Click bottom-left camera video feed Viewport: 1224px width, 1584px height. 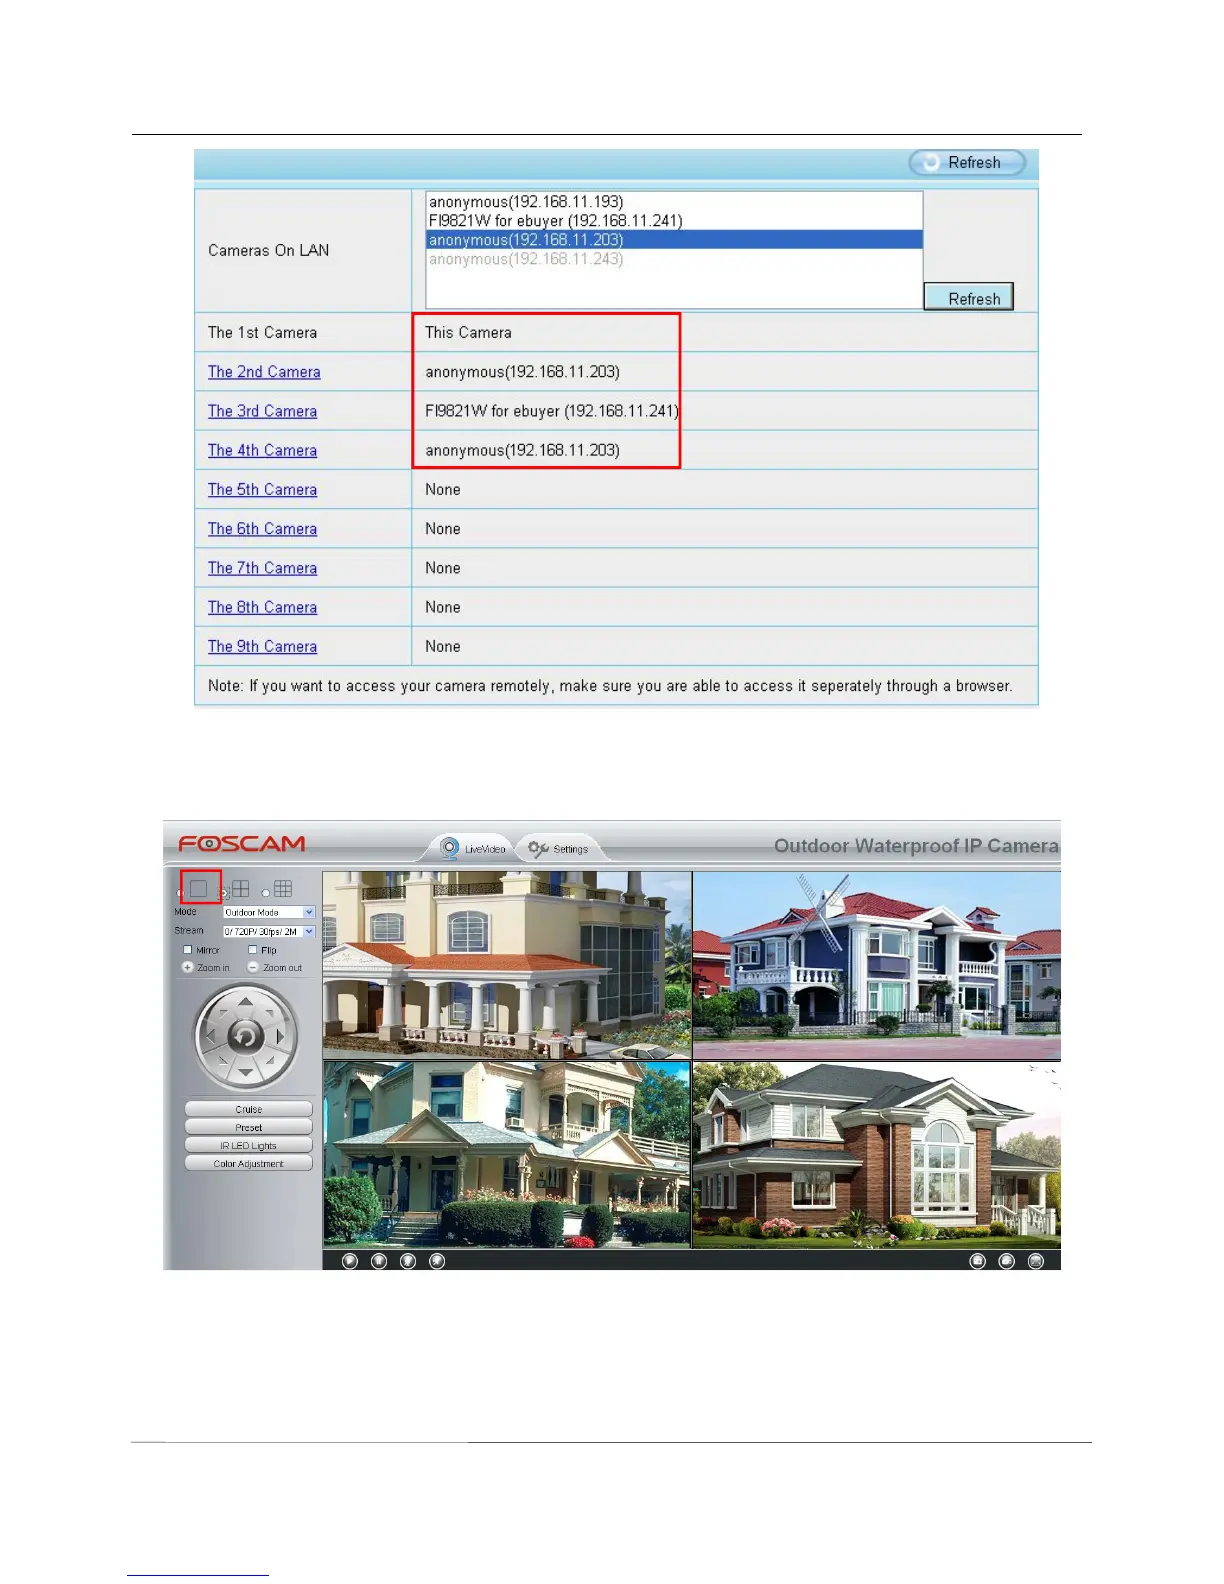click(507, 1155)
